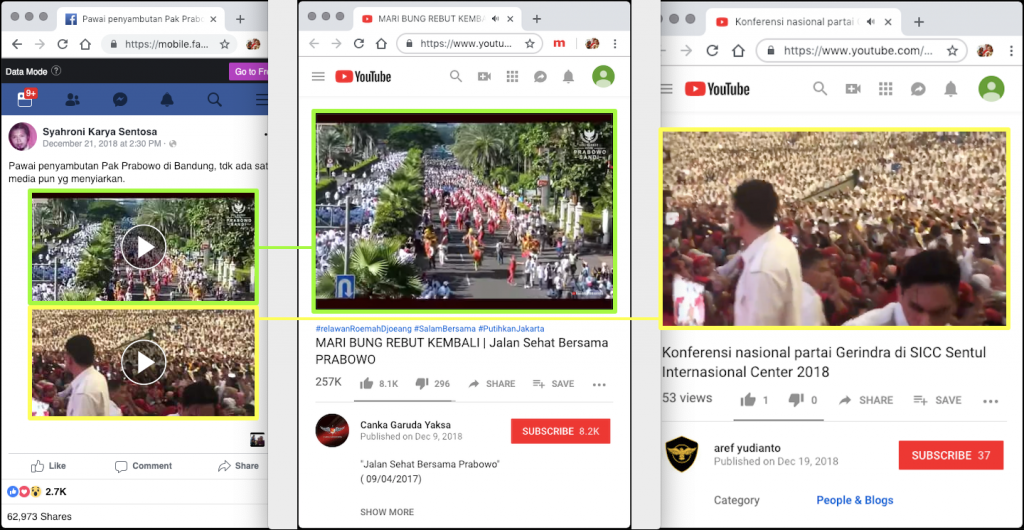Open more actions ellipsis under Konferensi video

tap(990, 400)
